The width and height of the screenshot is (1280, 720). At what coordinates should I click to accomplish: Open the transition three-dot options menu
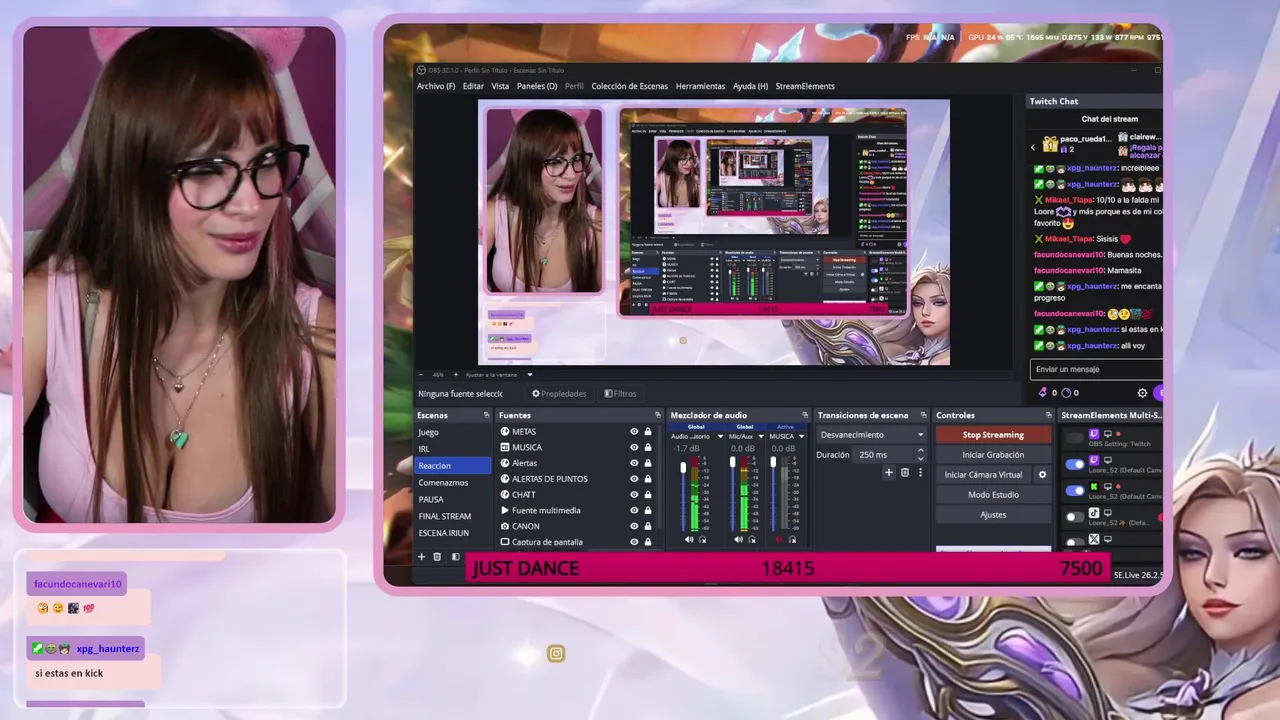coord(920,473)
